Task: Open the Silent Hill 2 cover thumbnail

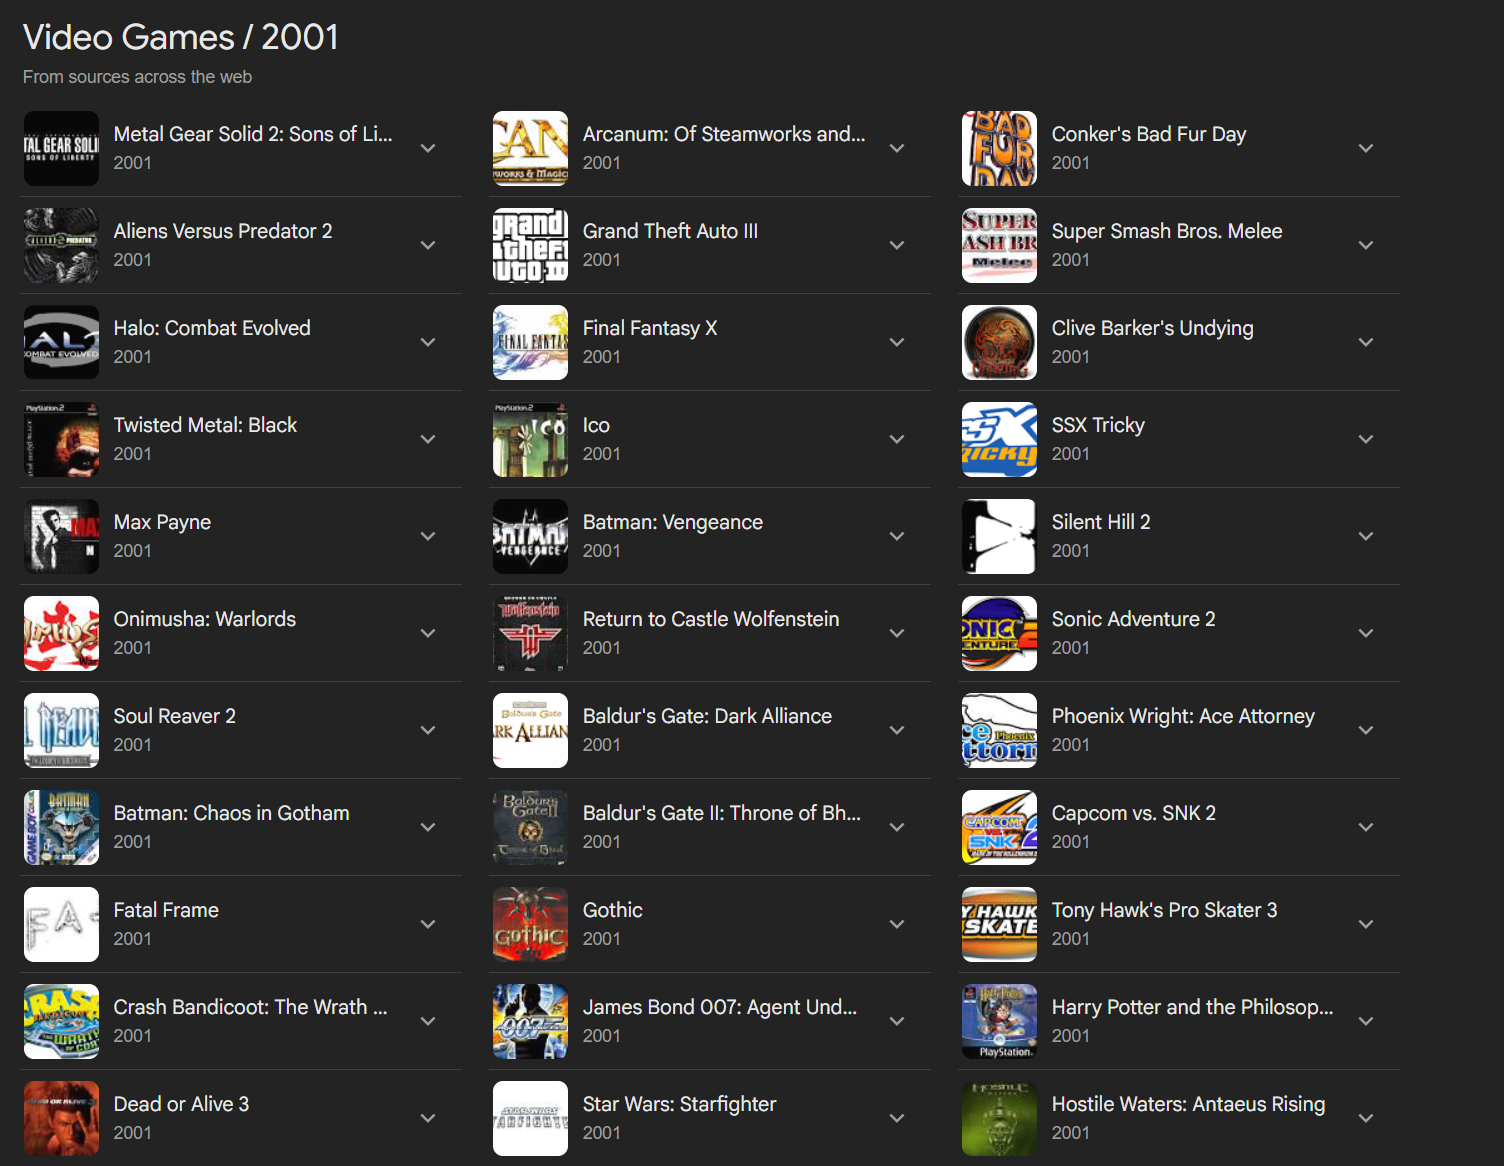Action: [999, 536]
